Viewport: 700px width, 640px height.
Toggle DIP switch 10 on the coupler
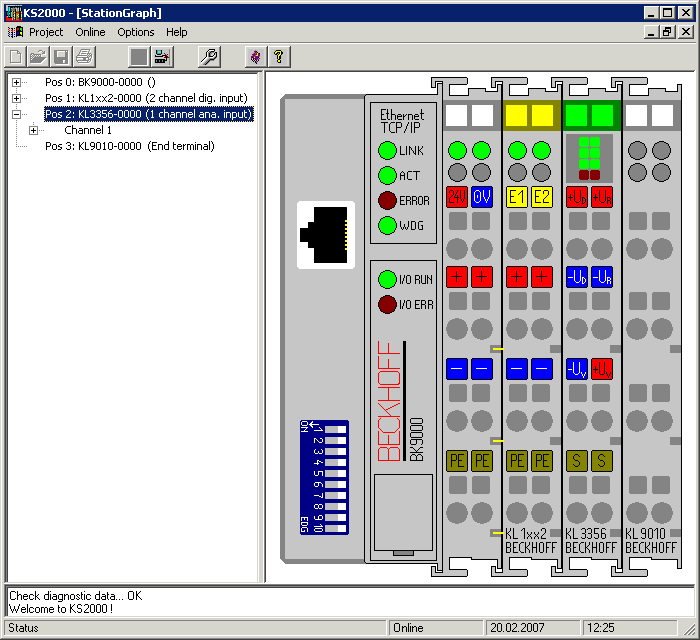pos(335,529)
